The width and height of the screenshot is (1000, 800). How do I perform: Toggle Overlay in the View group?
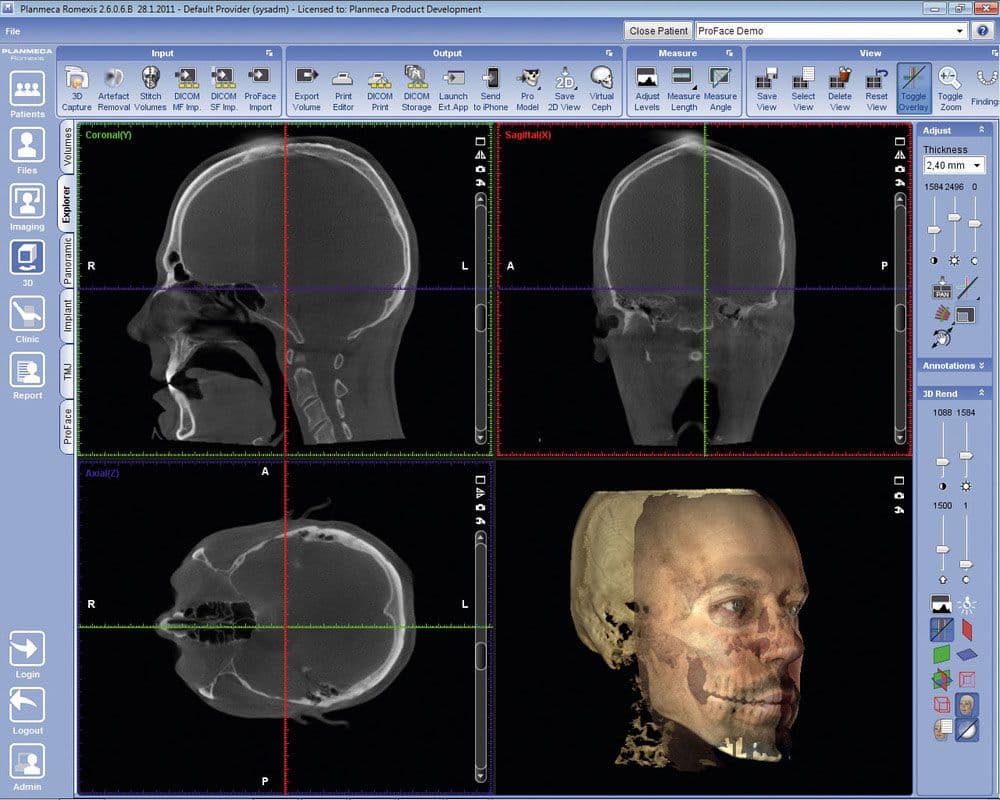[x=913, y=87]
